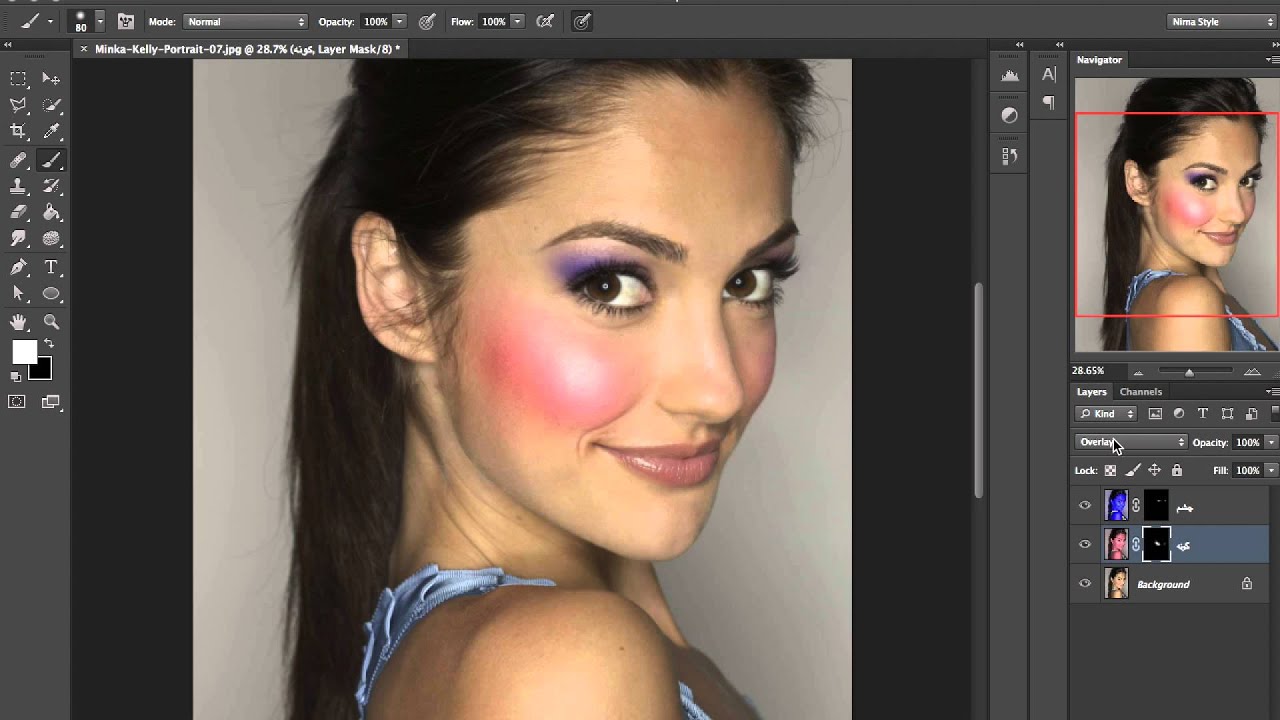The width and height of the screenshot is (1280, 720).
Task: Pick the Eraser tool
Action: point(18,212)
